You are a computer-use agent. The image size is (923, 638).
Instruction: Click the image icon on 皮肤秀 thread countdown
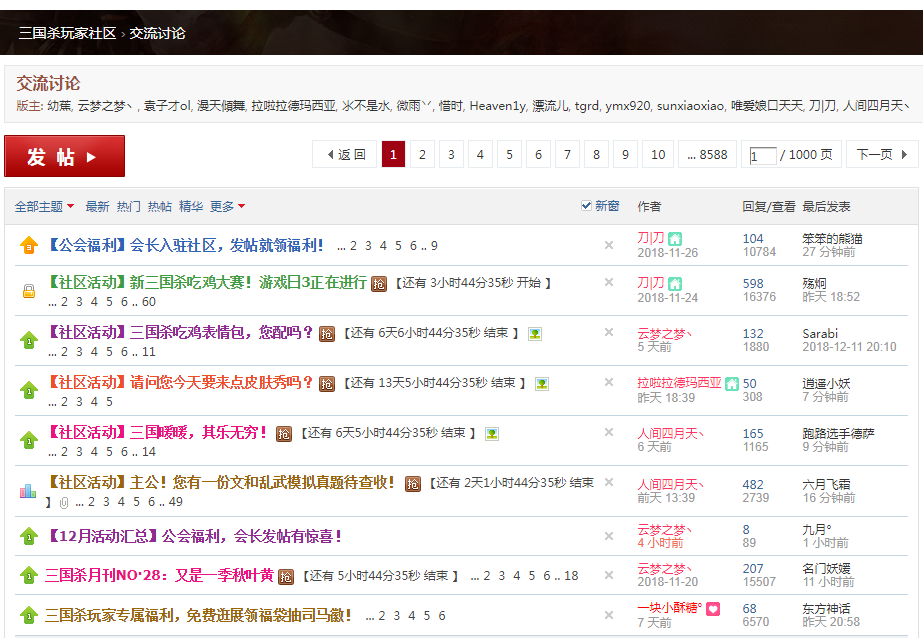(x=540, y=385)
